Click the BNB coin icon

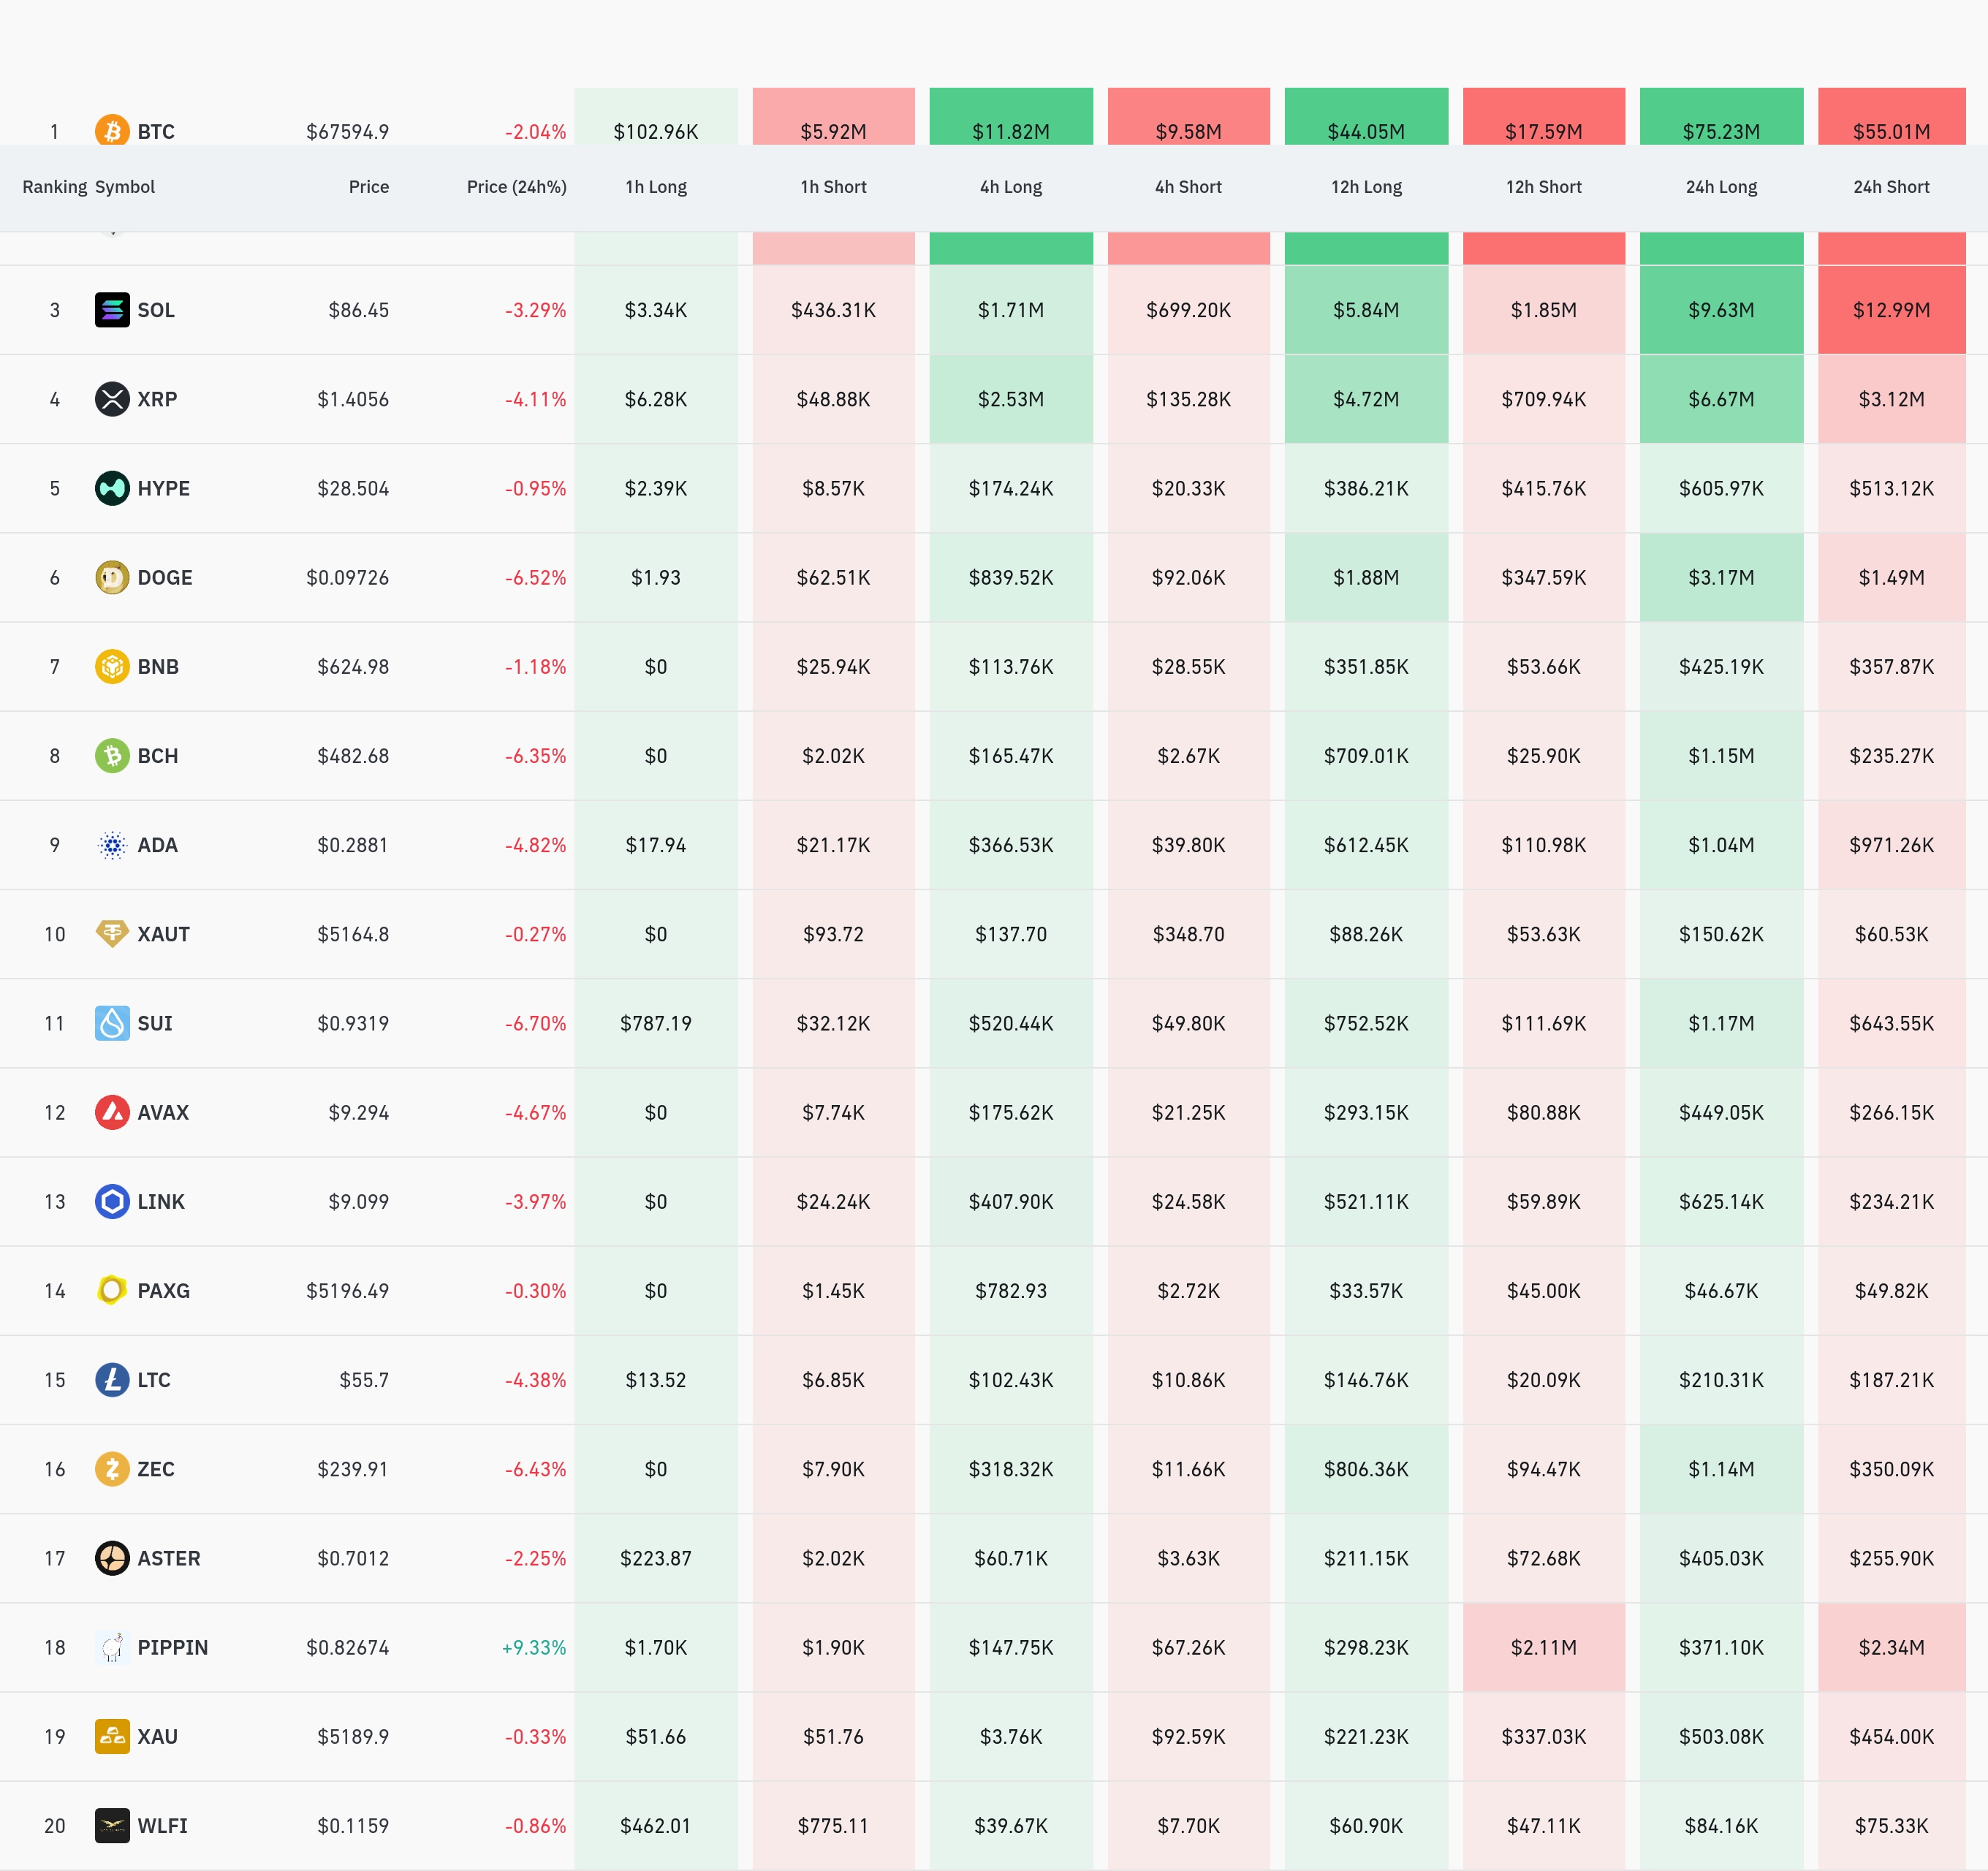point(112,666)
